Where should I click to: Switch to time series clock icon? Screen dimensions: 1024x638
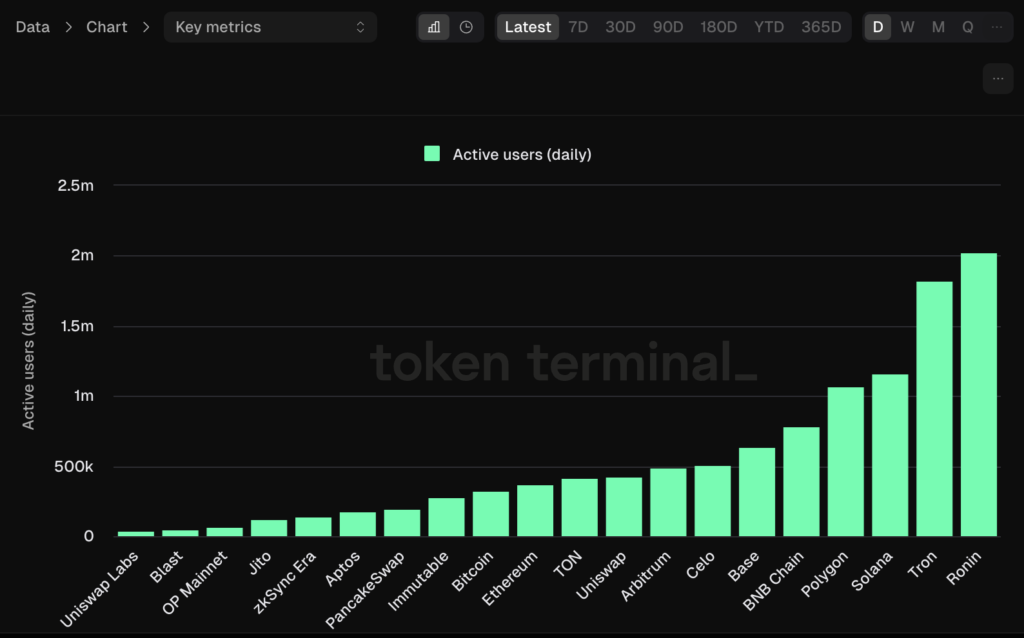(466, 27)
